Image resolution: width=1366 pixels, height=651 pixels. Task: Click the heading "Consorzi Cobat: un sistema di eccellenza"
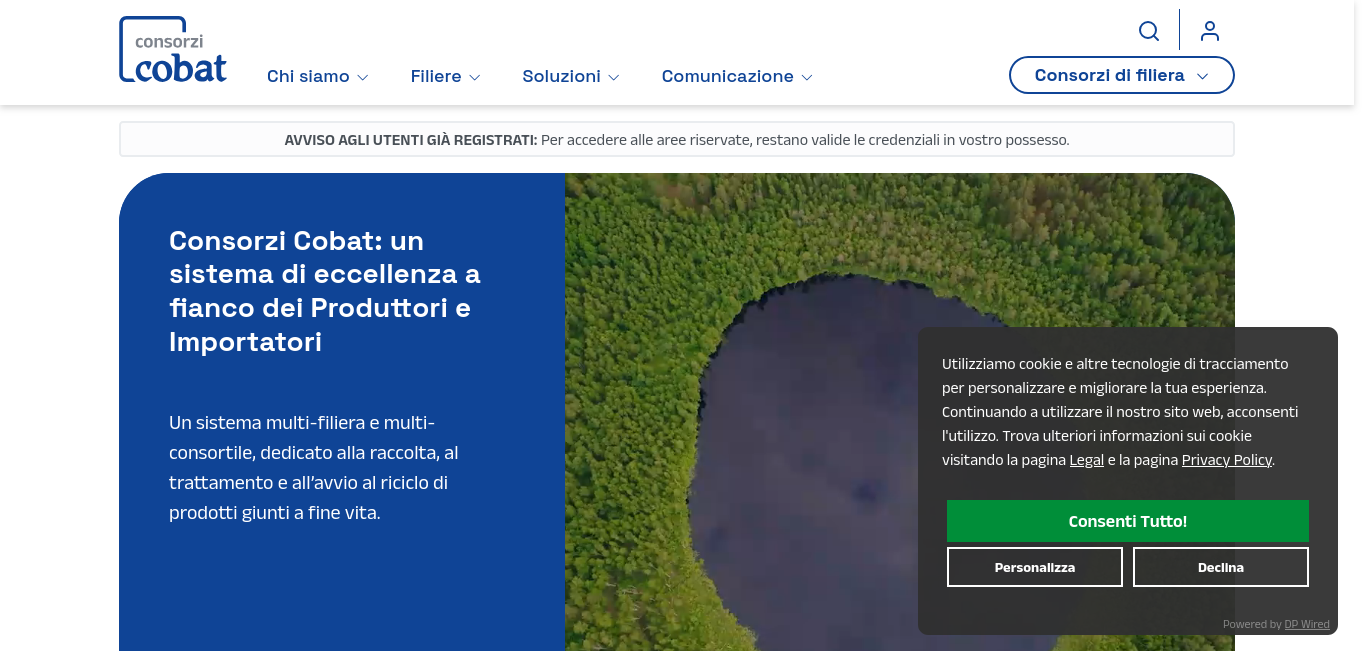click(x=325, y=291)
